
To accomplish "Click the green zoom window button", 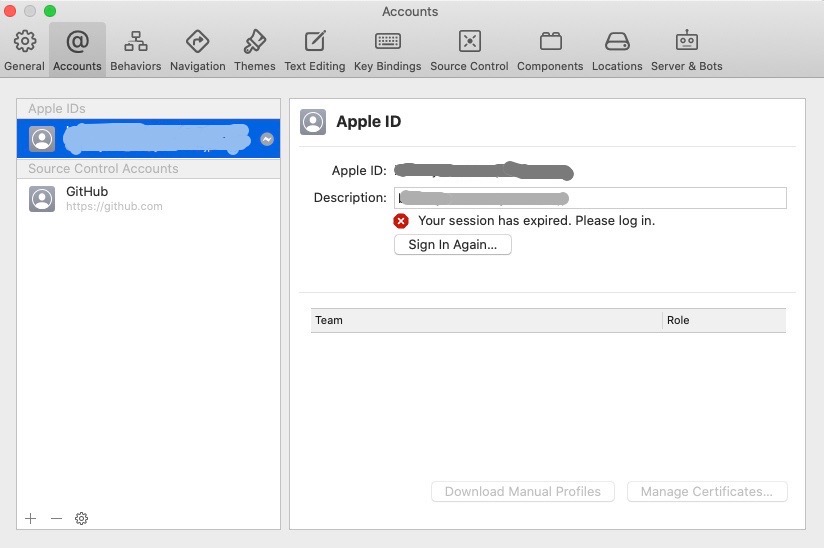I will (x=50, y=11).
